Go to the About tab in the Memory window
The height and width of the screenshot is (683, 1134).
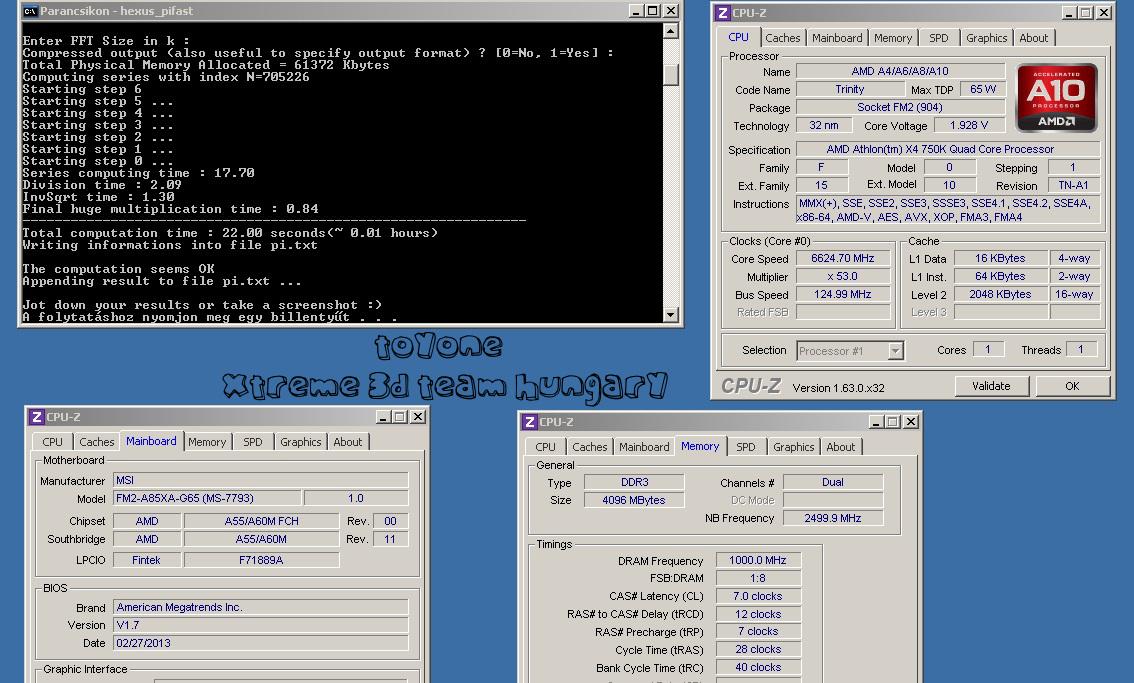click(840, 447)
